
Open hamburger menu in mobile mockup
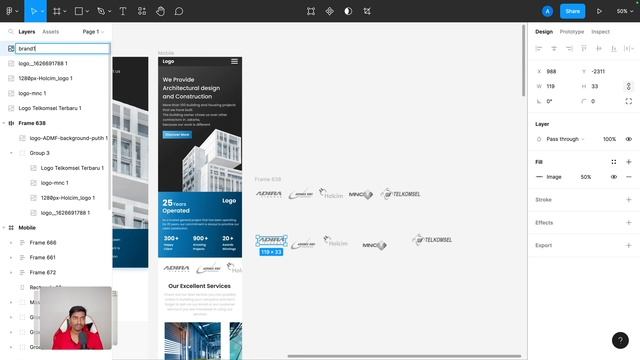tap(234, 61)
